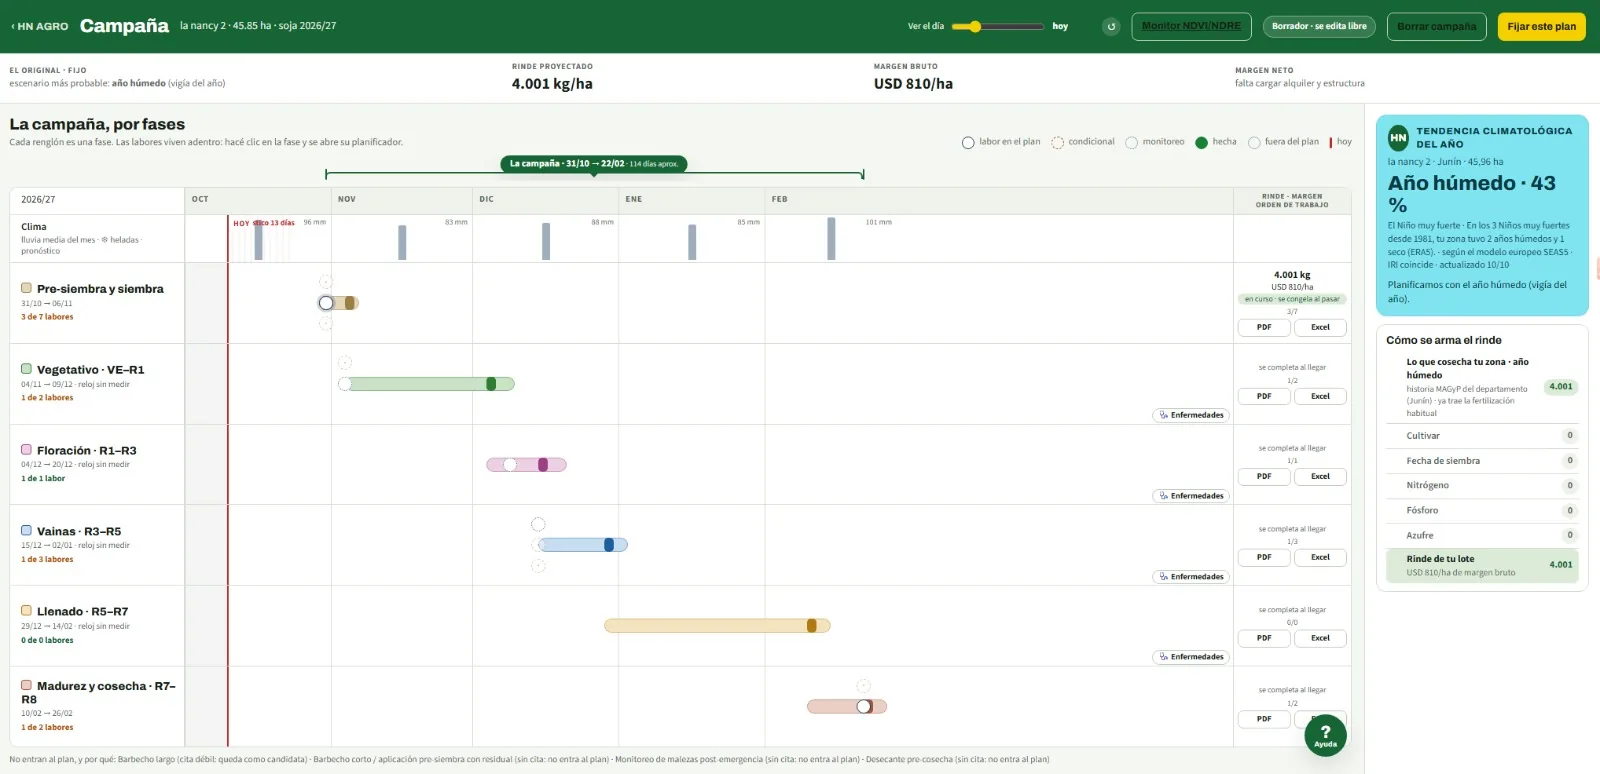
Task: Click the Pre-siembra timeline bar
Action: coord(339,303)
